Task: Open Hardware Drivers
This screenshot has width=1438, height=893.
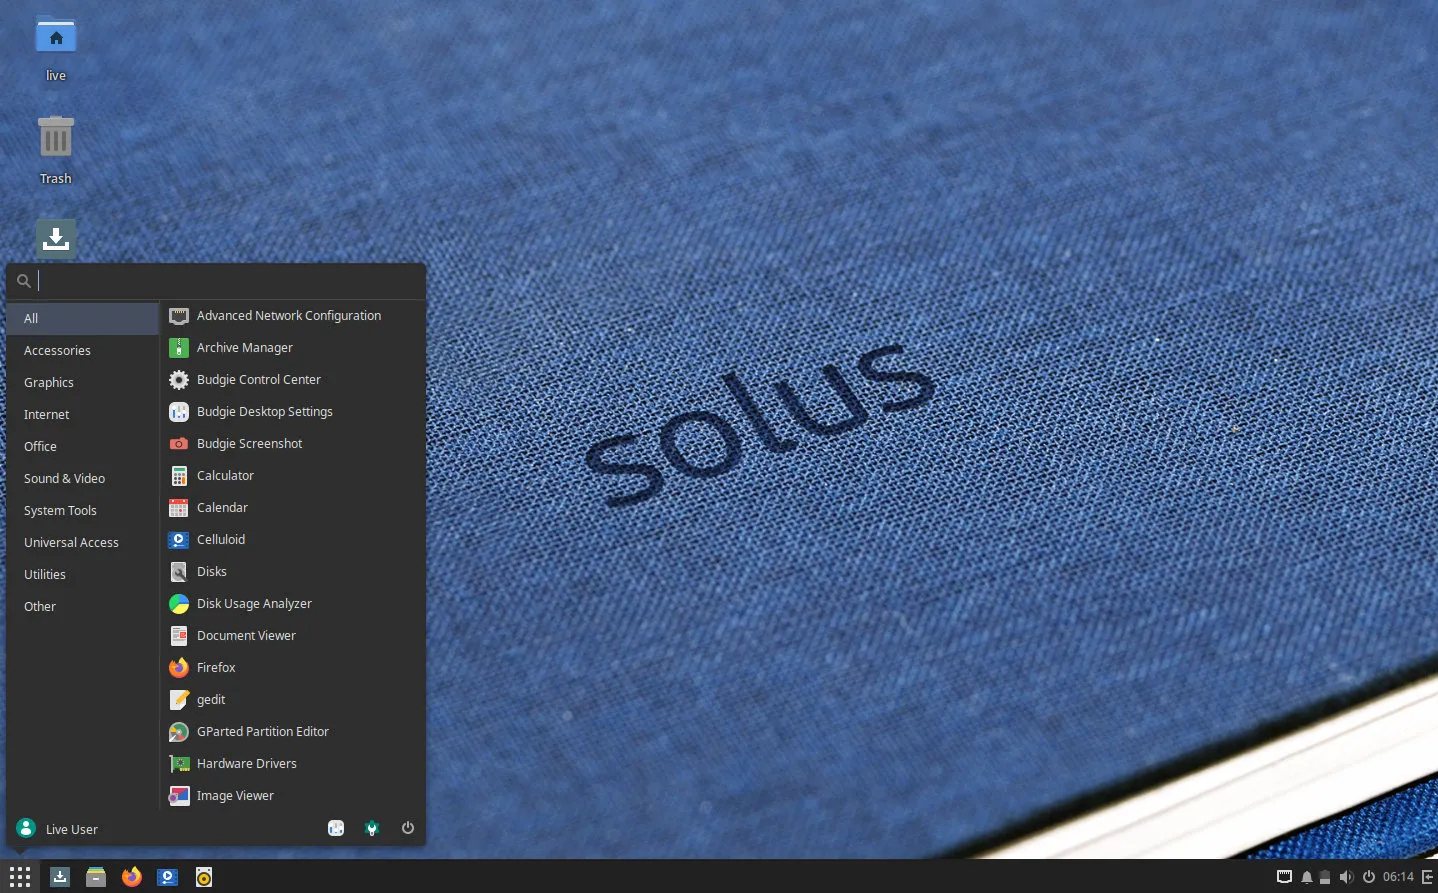Action: (292, 764)
